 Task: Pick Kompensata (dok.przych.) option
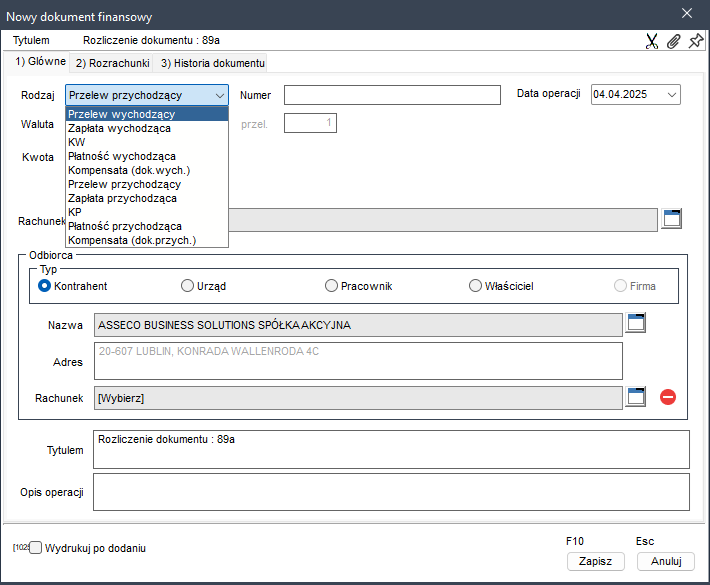pyautogui.click(x=147, y=240)
